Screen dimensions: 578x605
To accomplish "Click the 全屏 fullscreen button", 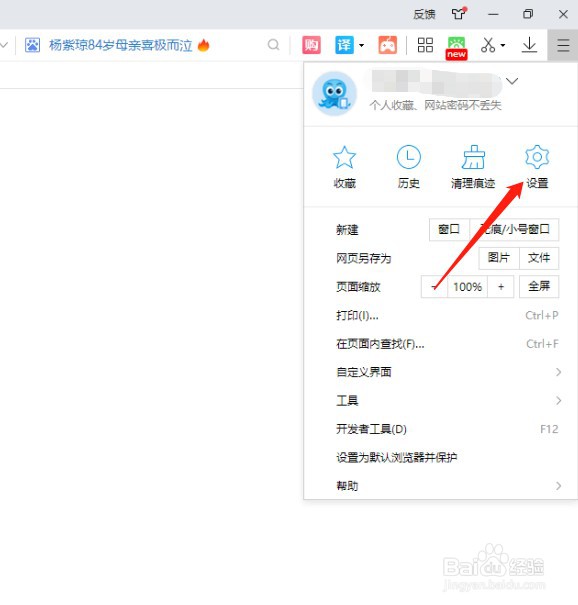I will click(539, 286).
